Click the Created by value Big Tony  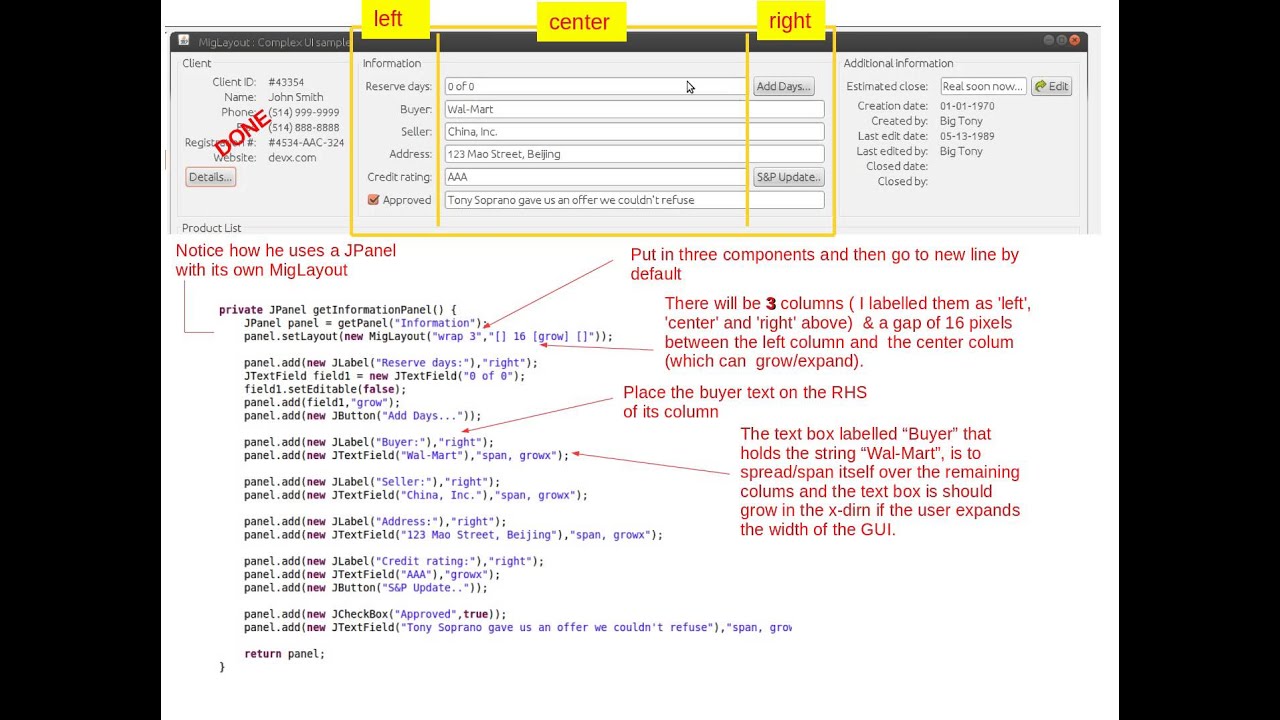[x=961, y=121]
